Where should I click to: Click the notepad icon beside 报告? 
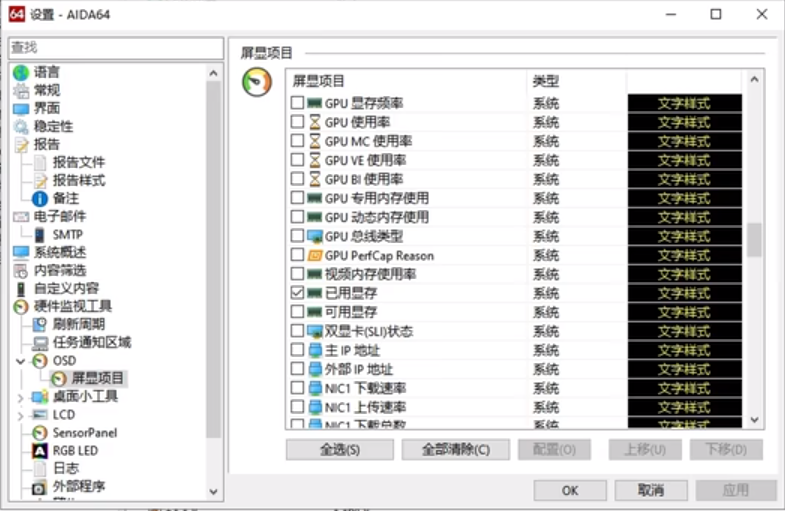point(21,145)
